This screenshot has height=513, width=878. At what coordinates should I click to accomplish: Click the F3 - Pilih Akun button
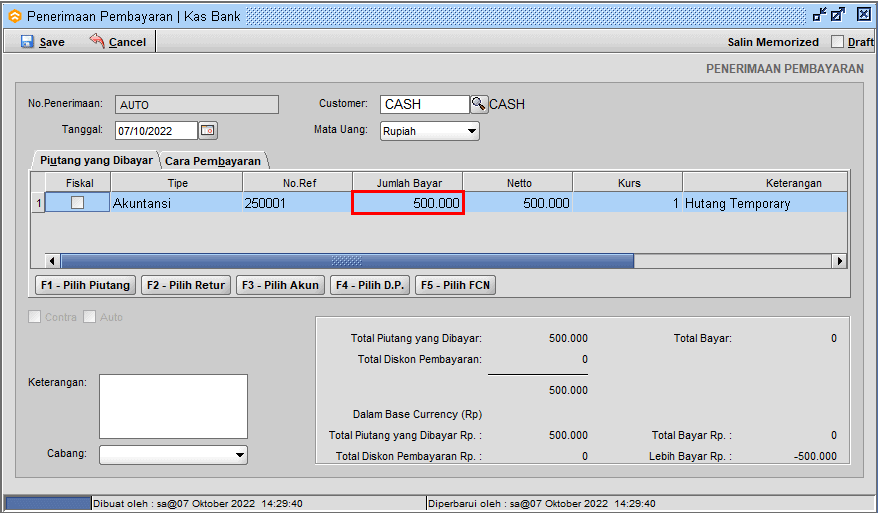(280, 285)
